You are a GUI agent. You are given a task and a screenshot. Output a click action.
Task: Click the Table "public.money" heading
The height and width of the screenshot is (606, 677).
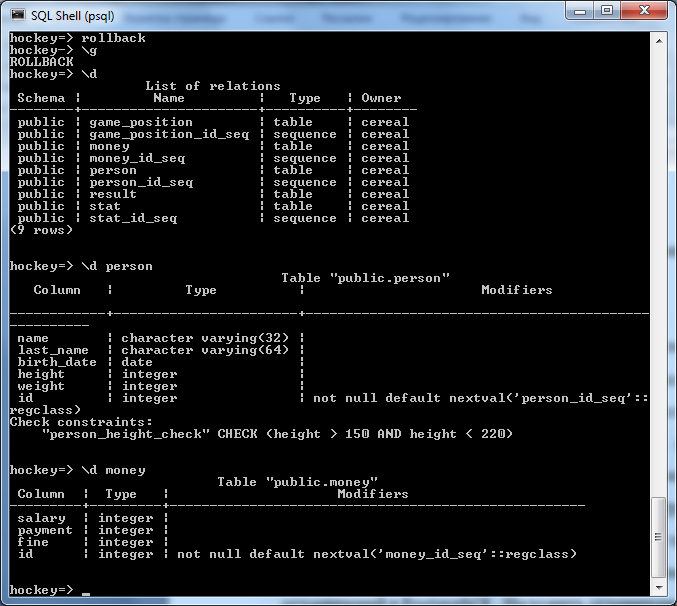point(297,482)
